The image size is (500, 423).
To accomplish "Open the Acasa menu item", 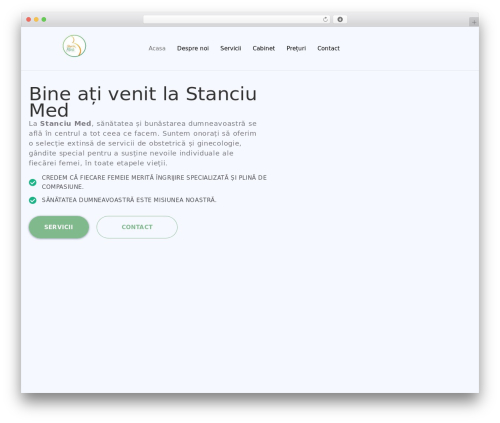I will tap(157, 48).
